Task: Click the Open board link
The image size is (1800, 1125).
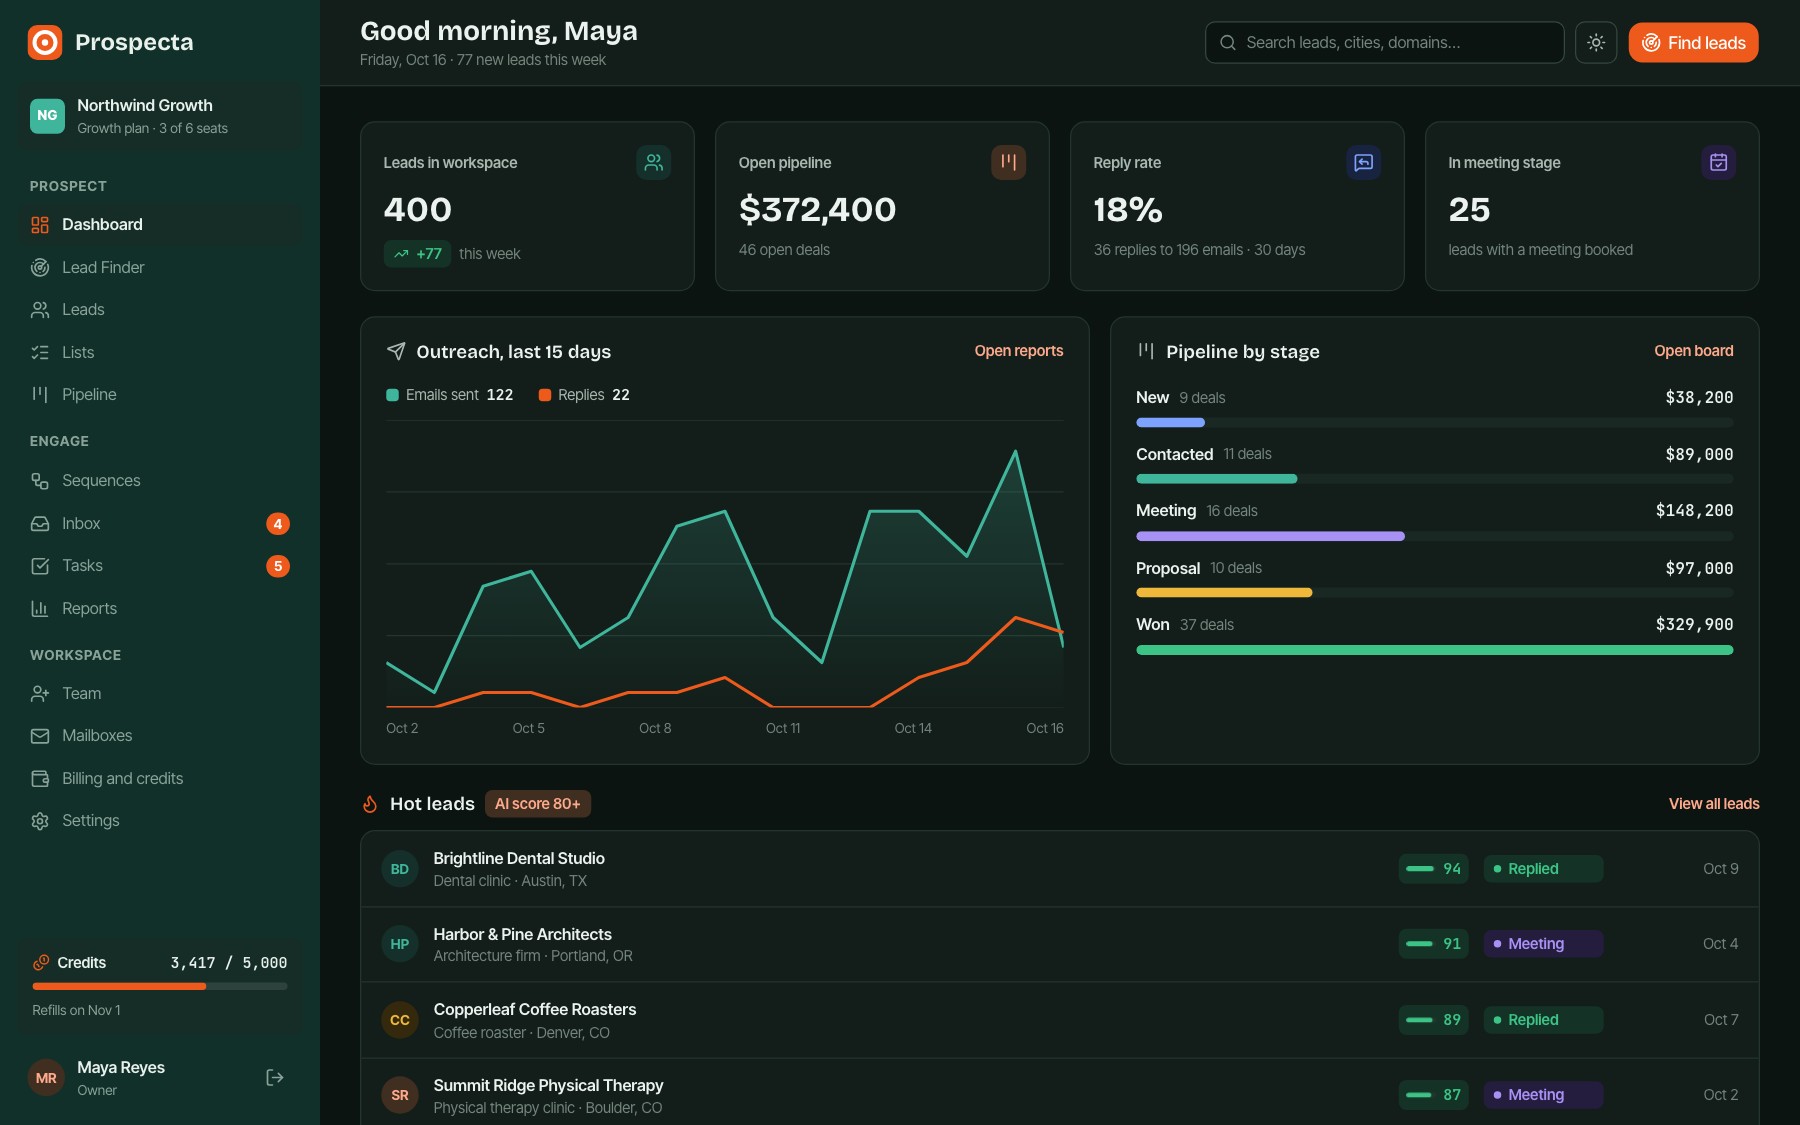Action: (x=1694, y=351)
